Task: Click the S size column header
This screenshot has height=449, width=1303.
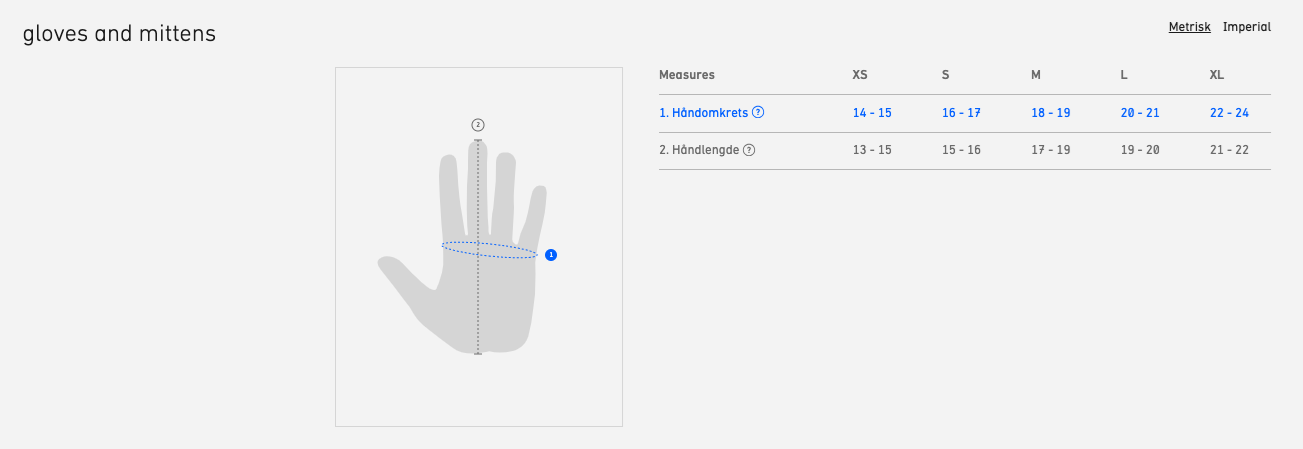Action: pos(945,75)
